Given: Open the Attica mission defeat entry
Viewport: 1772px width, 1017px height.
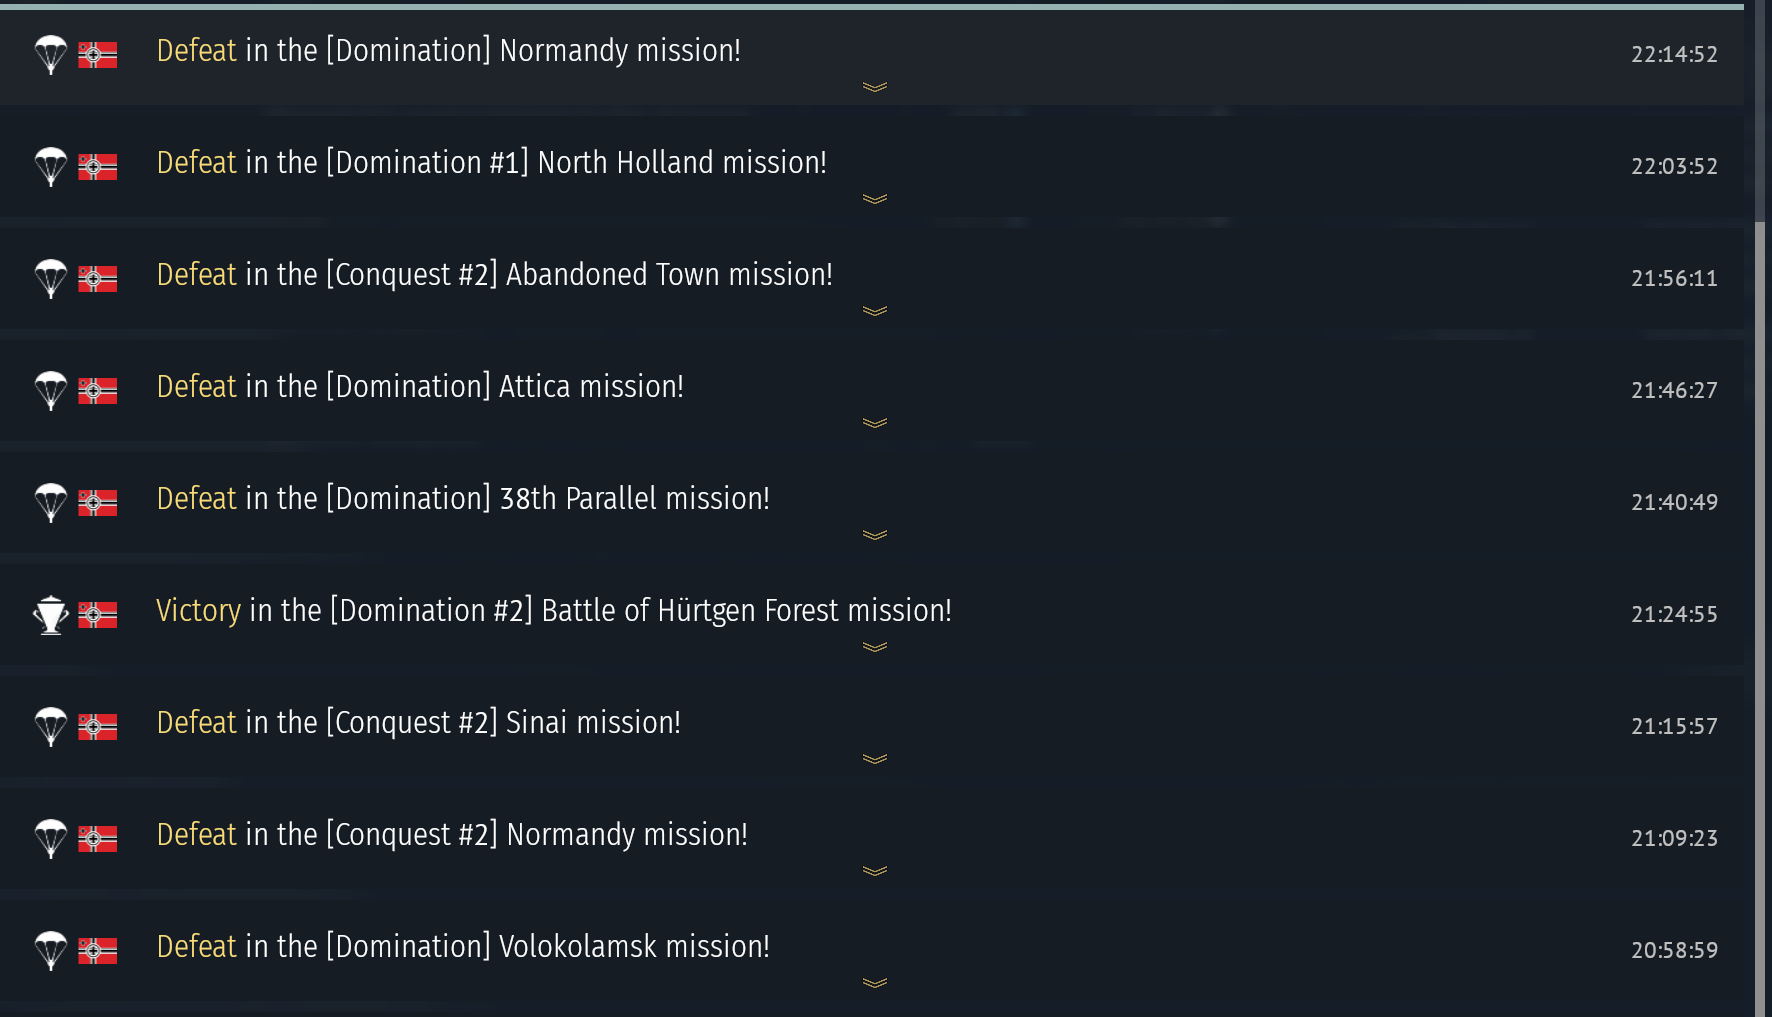Looking at the screenshot, I should point(420,387).
